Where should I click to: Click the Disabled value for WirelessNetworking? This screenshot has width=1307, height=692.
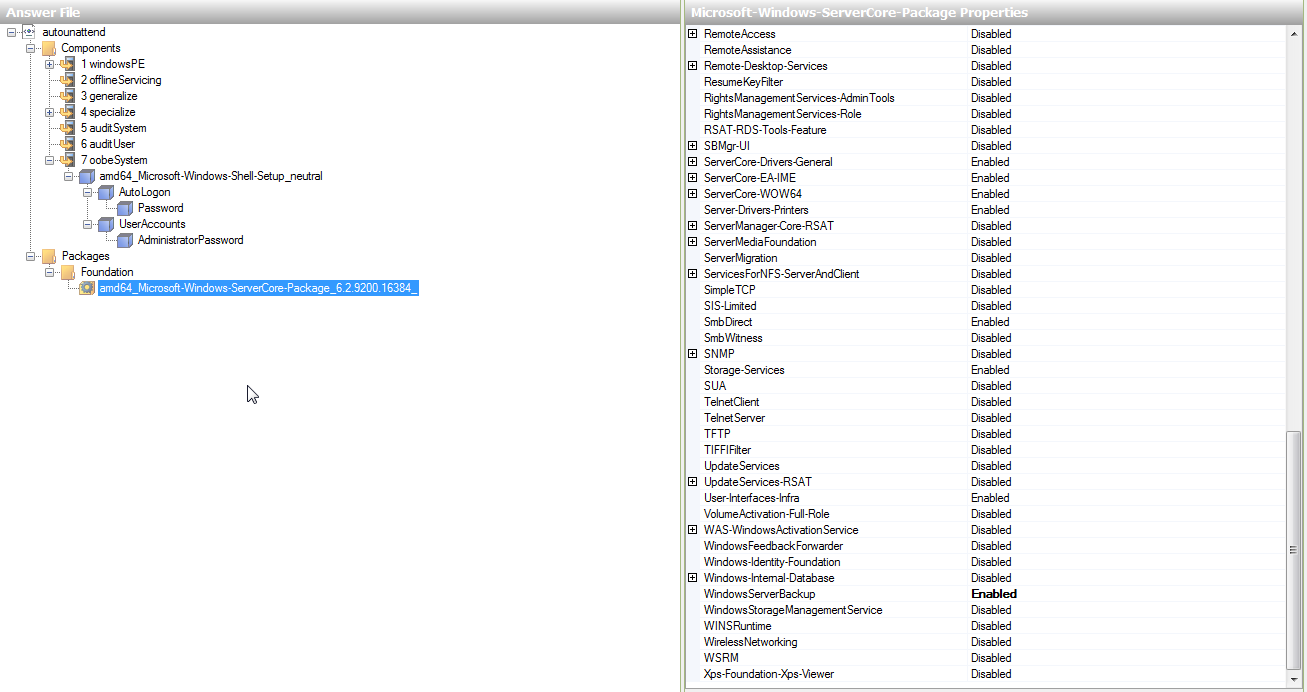(991, 642)
